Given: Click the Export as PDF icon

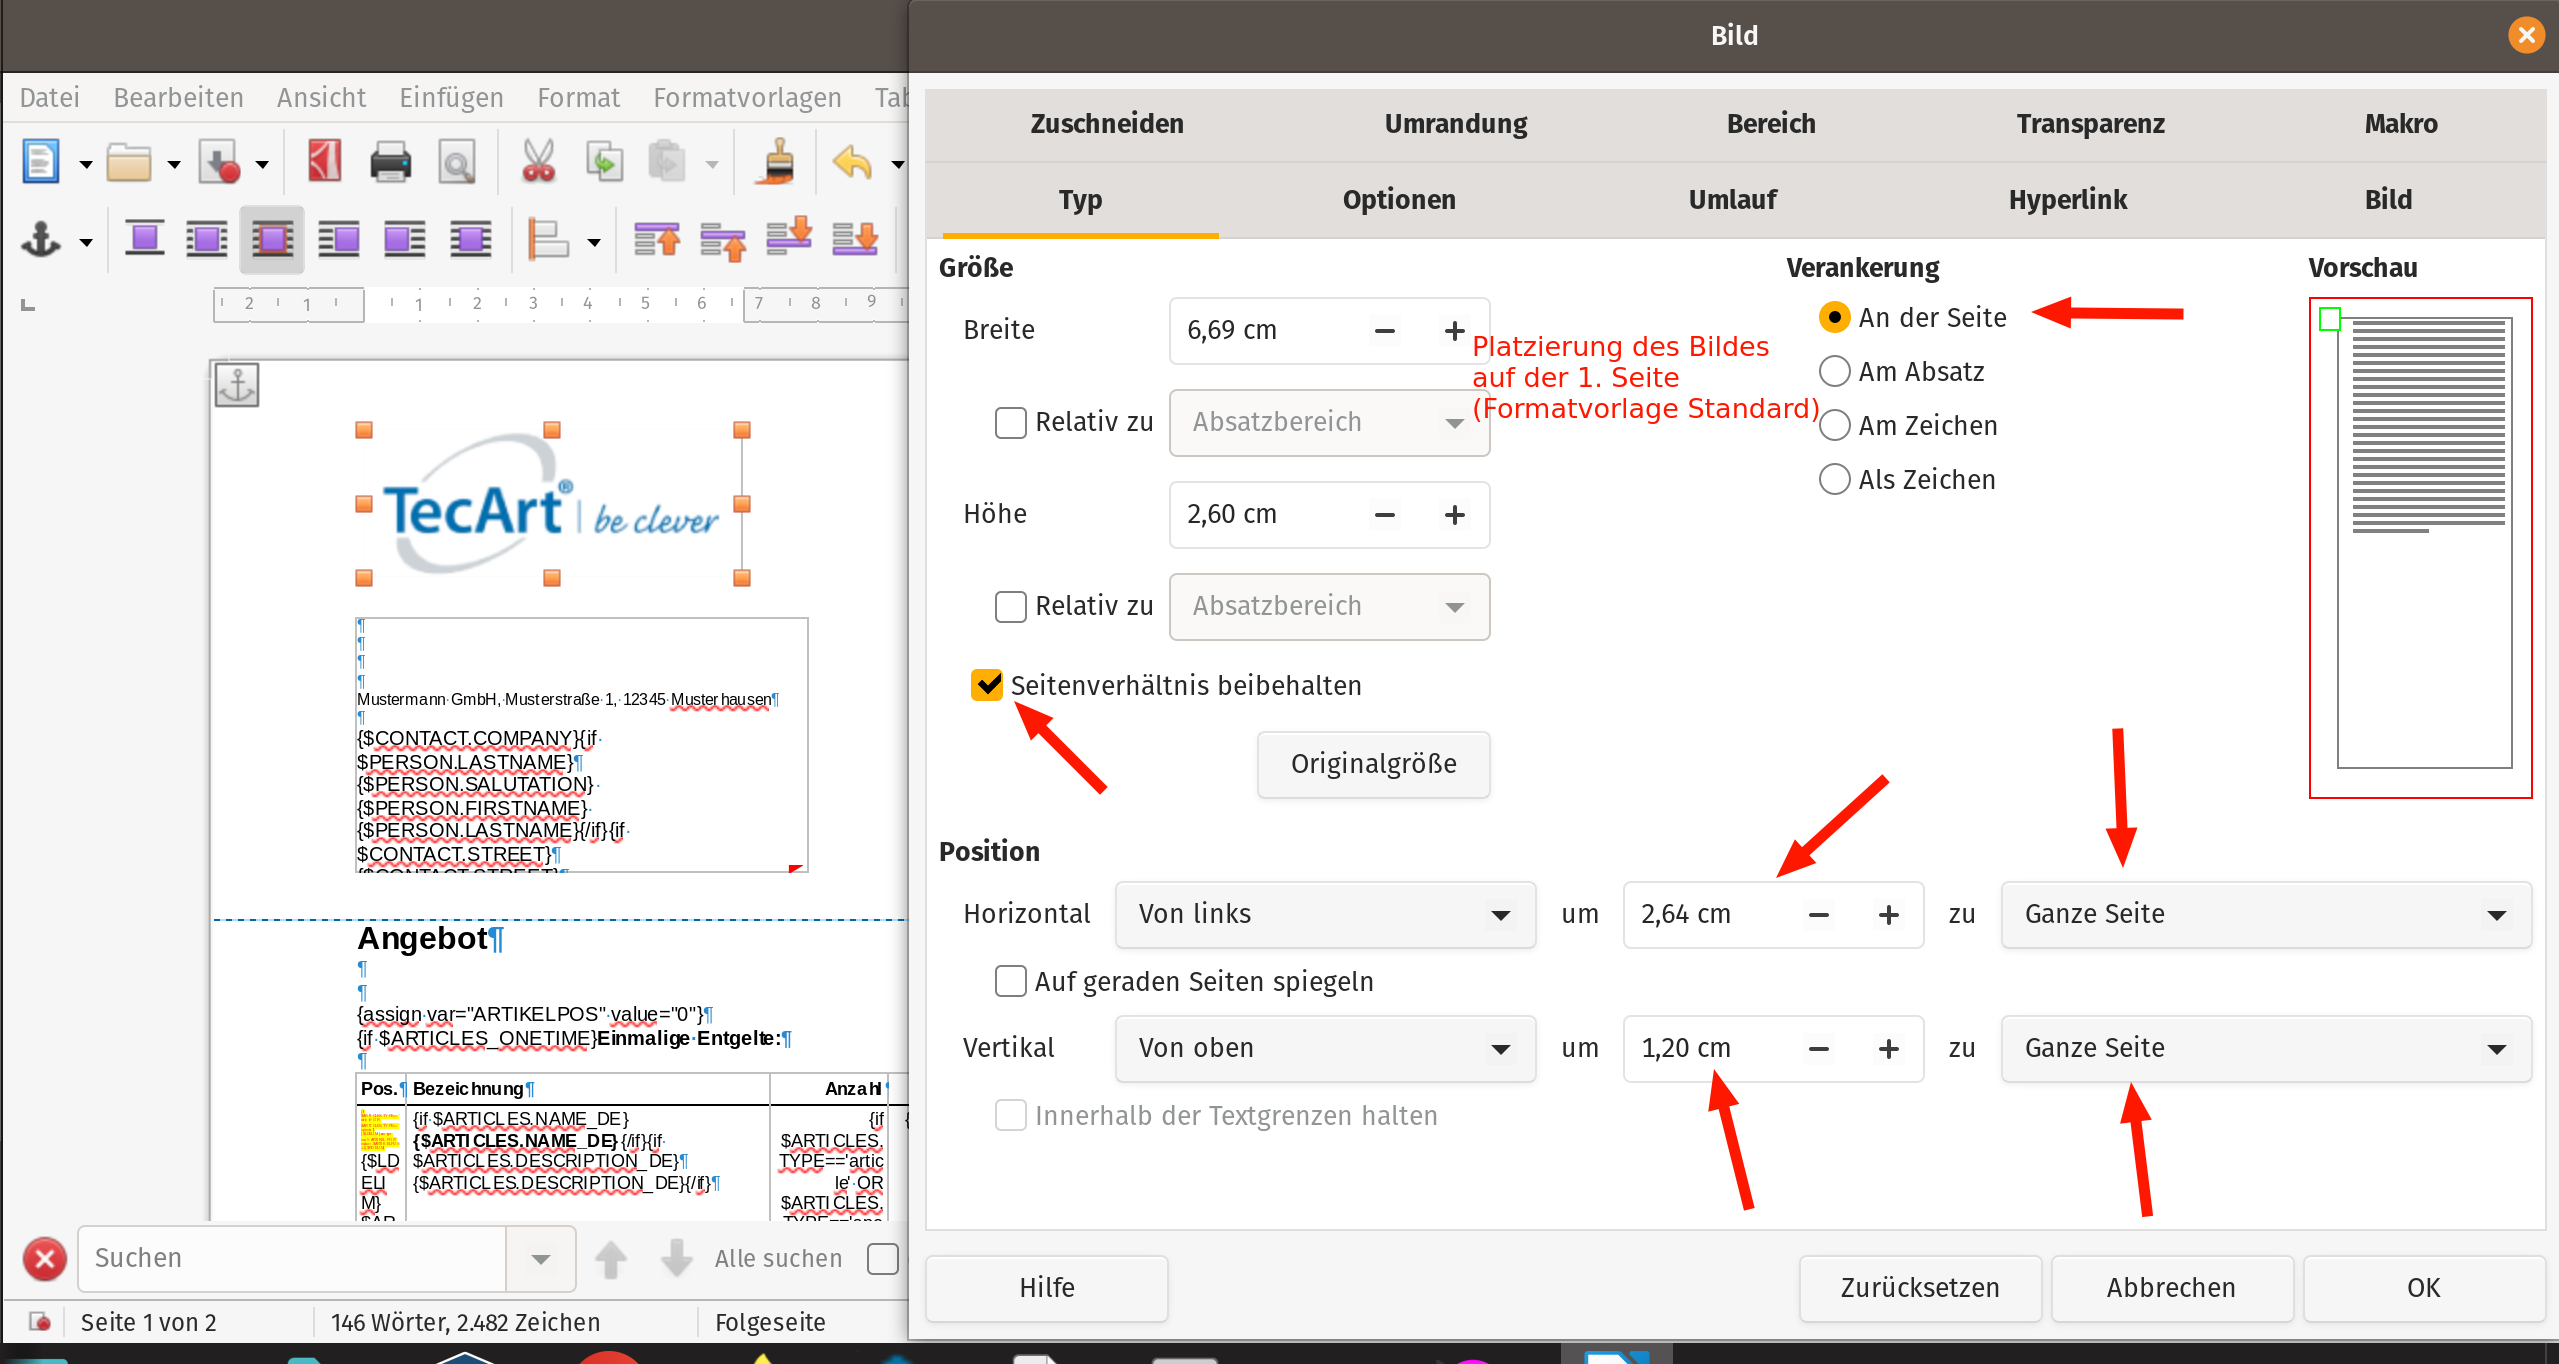Looking at the screenshot, I should point(324,162).
